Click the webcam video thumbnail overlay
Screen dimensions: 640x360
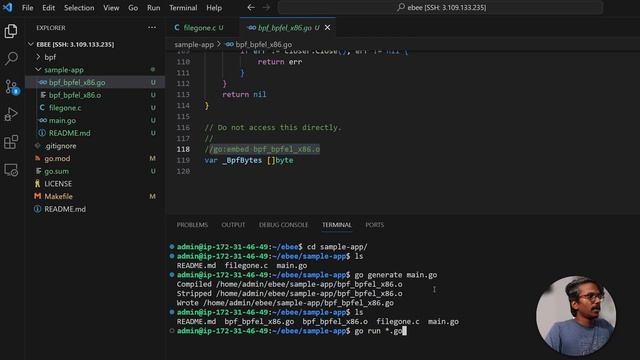pos(576,316)
